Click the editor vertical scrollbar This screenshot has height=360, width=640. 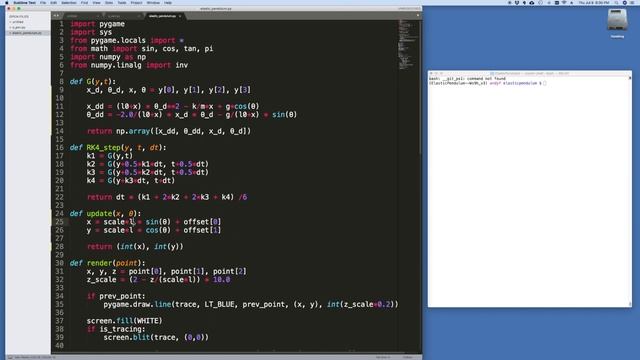[x=420, y=86]
